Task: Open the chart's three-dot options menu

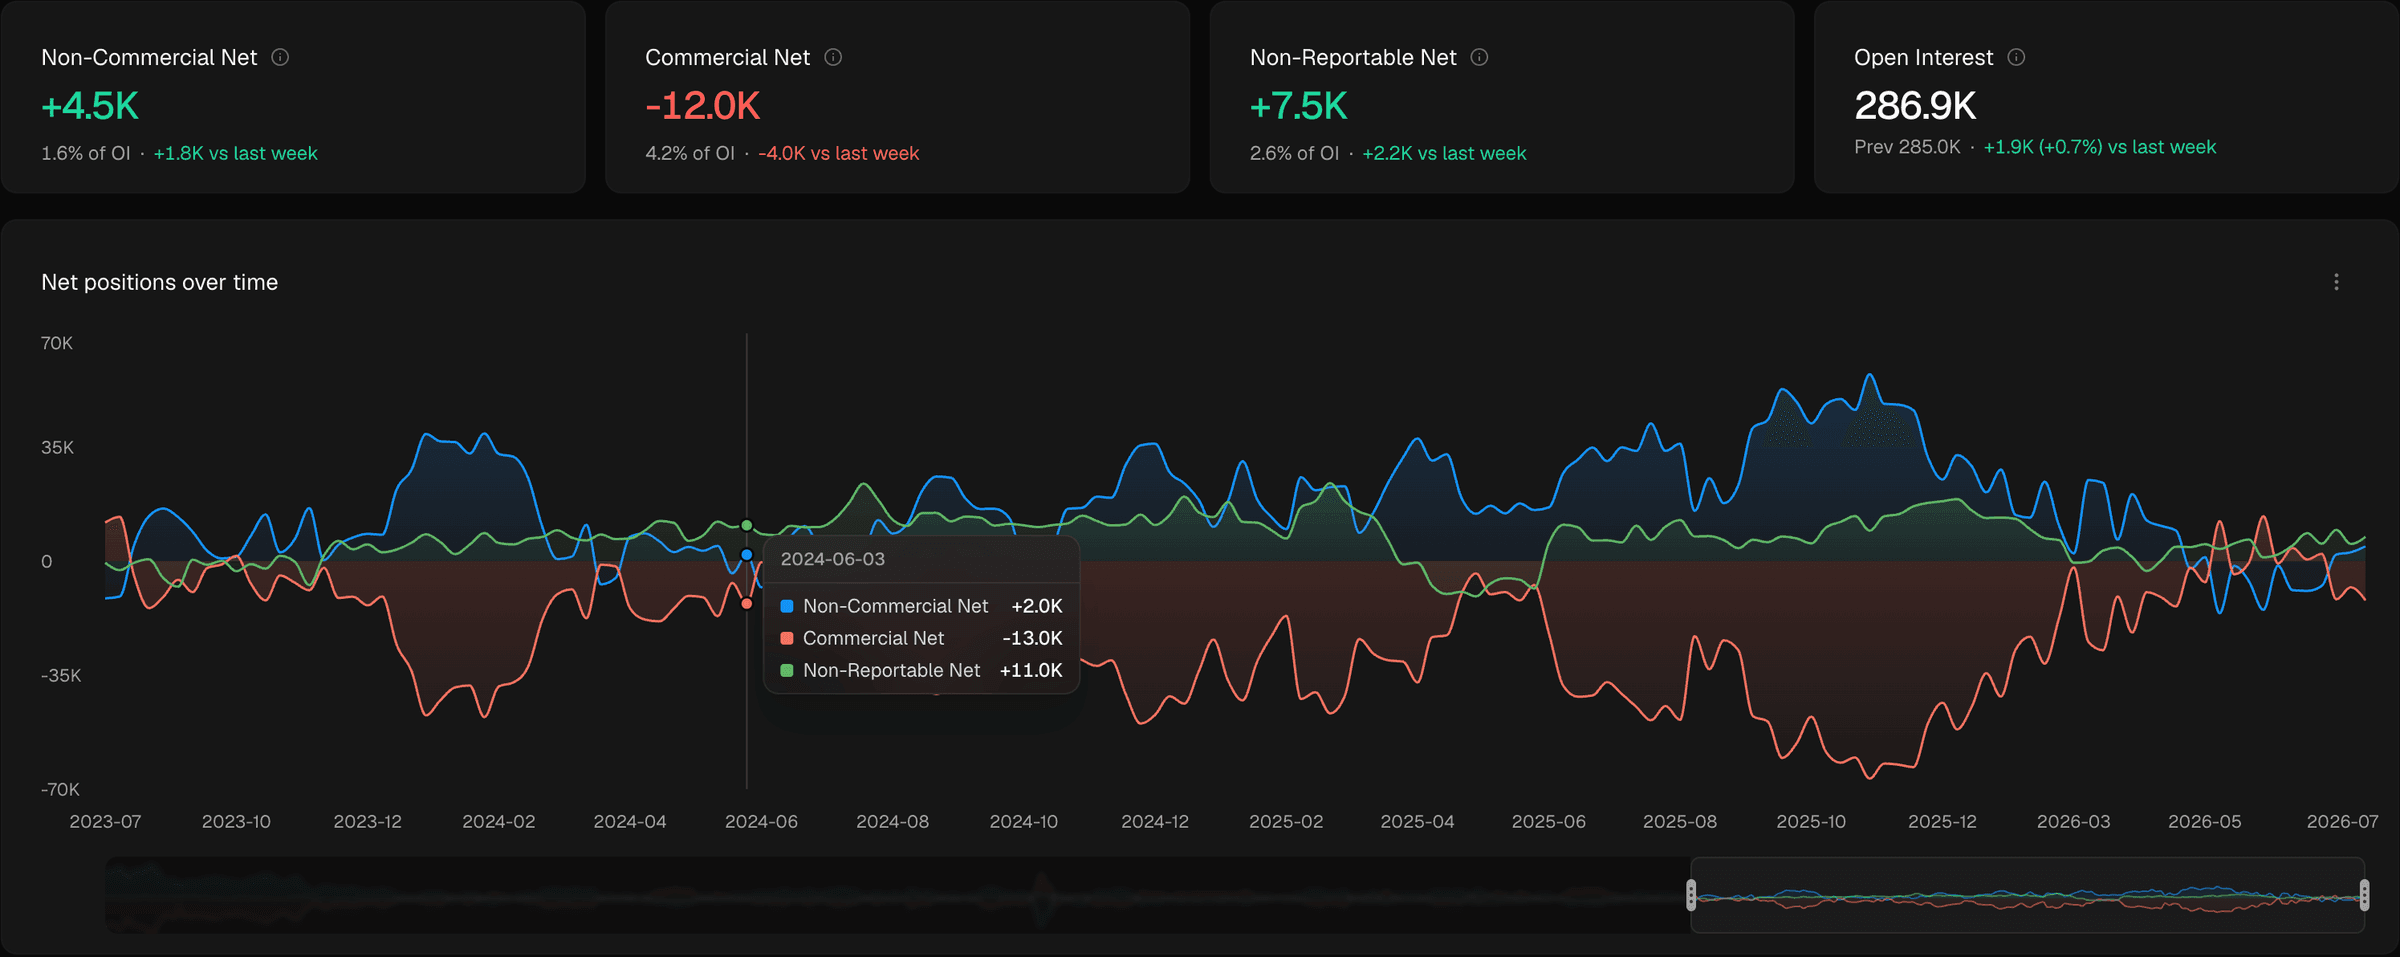Action: click(x=2336, y=283)
